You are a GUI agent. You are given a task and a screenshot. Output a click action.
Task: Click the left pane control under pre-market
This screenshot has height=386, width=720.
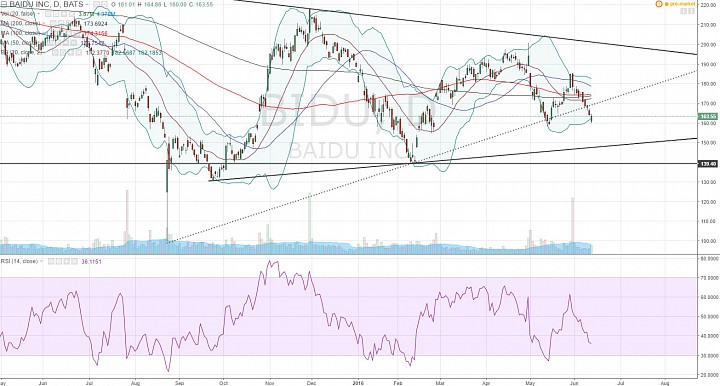[684, 11]
